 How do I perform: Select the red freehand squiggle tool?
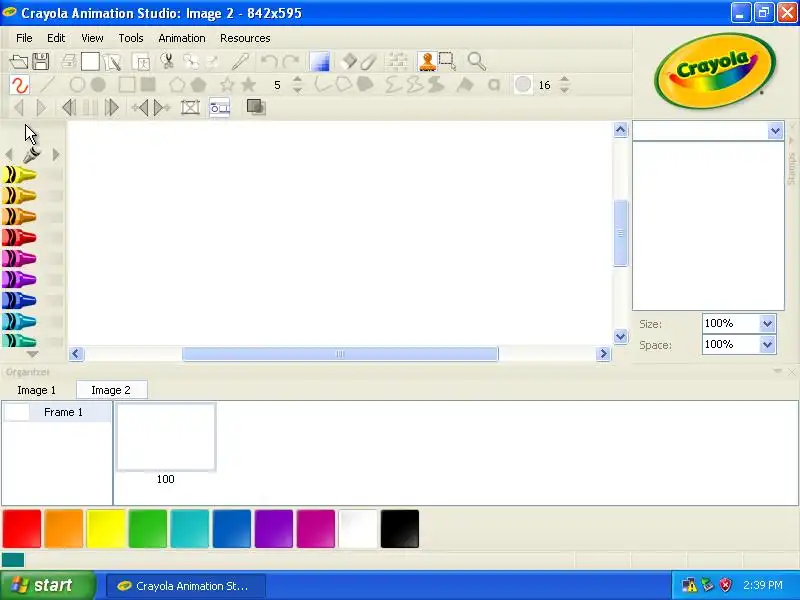click(x=19, y=85)
